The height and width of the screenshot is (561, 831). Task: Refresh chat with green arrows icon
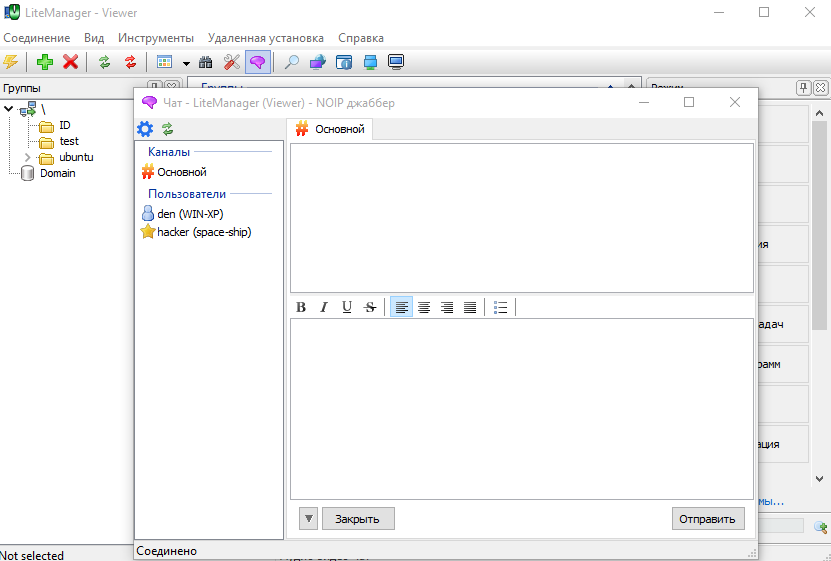tap(167, 129)
